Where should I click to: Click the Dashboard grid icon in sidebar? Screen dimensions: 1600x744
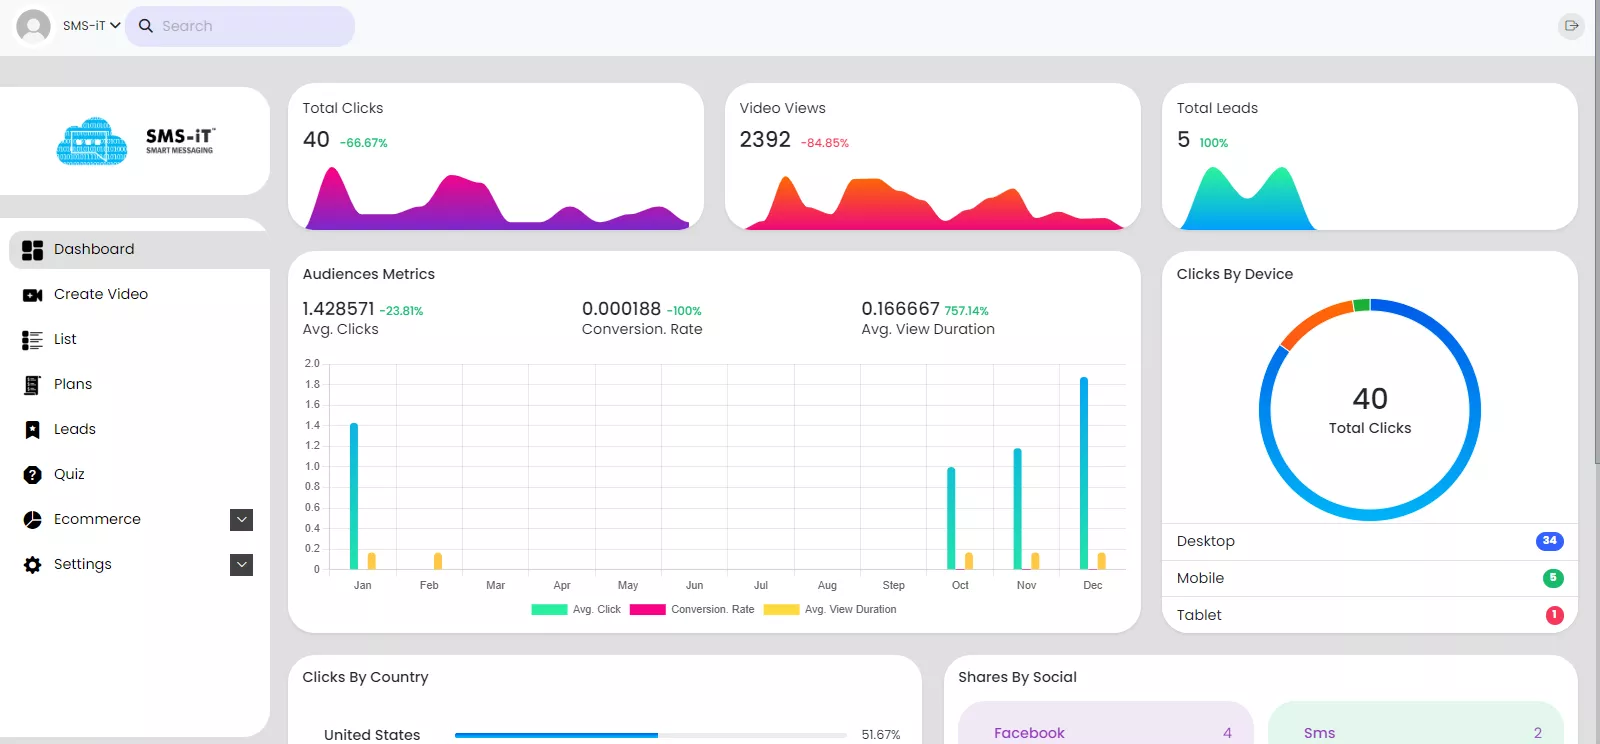click(32, 250)
